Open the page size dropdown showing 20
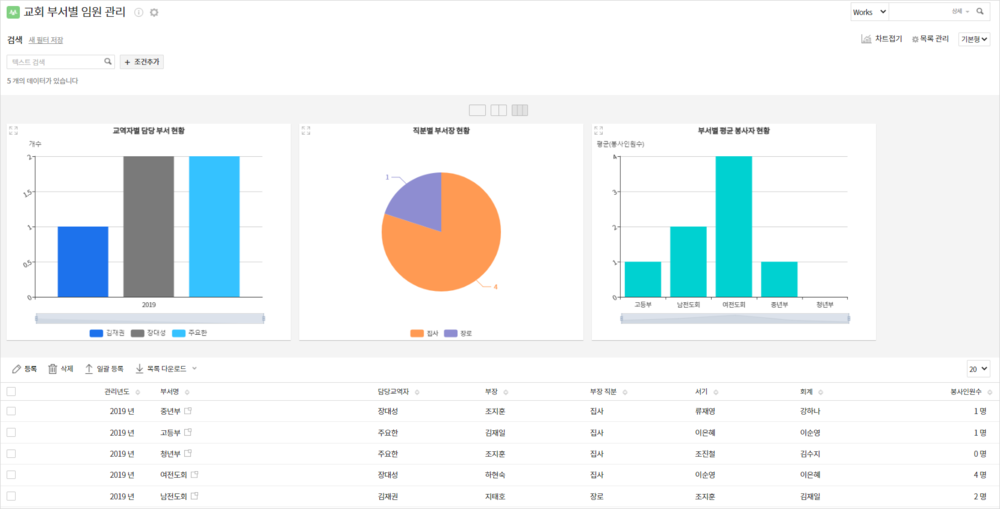 coord(978,368)
